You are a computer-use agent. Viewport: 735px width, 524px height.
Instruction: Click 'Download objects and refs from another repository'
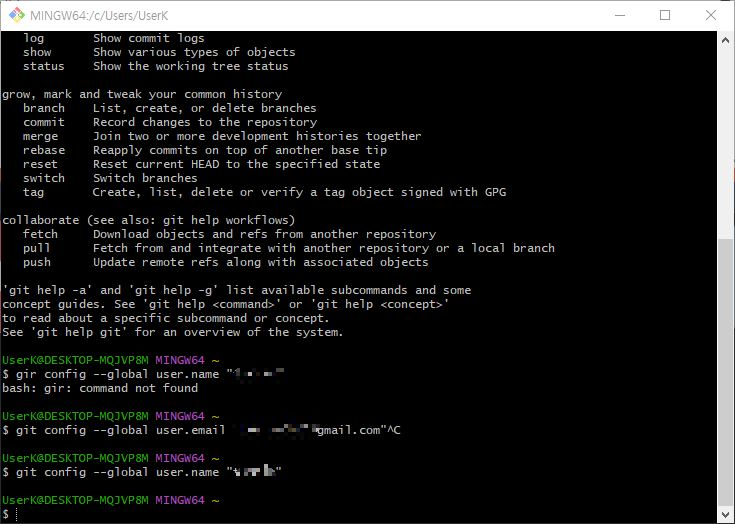pyautogui.click(x=264, y=234)
